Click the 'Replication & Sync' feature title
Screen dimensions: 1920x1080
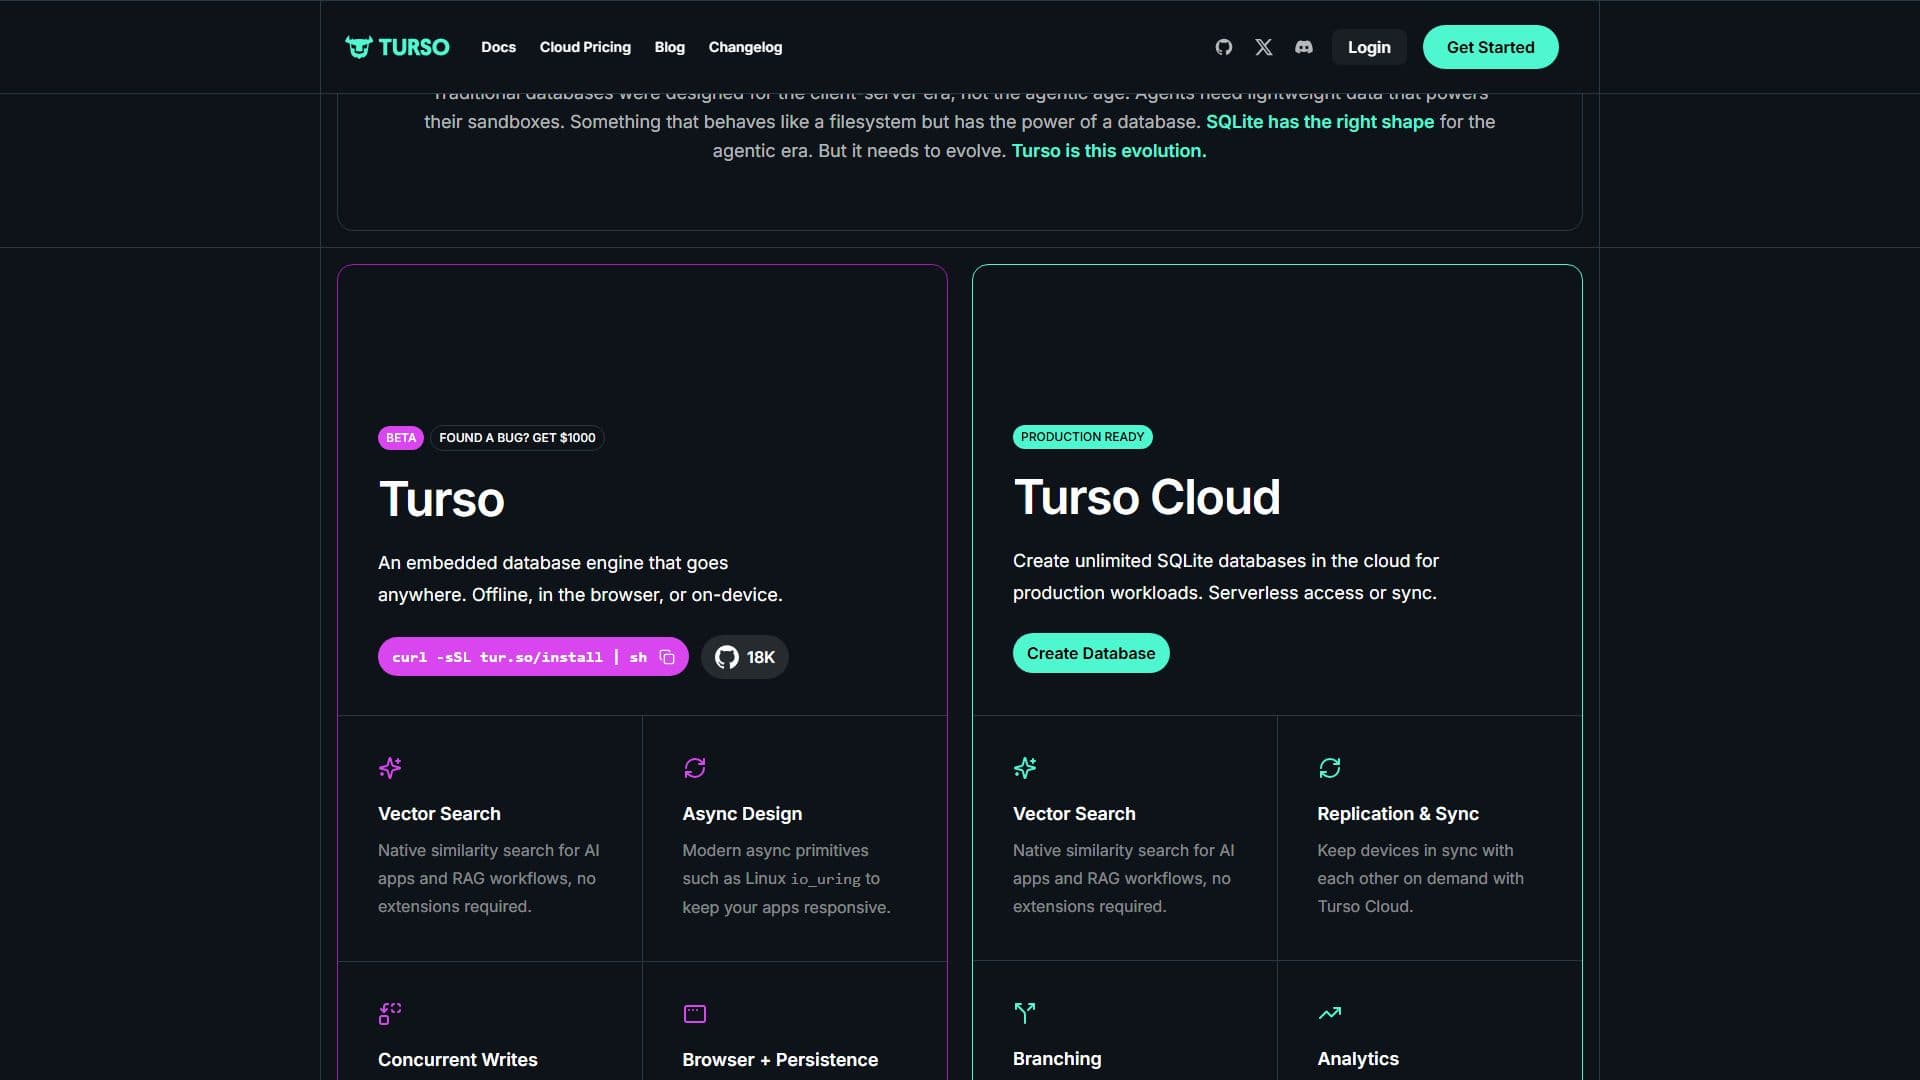1398,814
